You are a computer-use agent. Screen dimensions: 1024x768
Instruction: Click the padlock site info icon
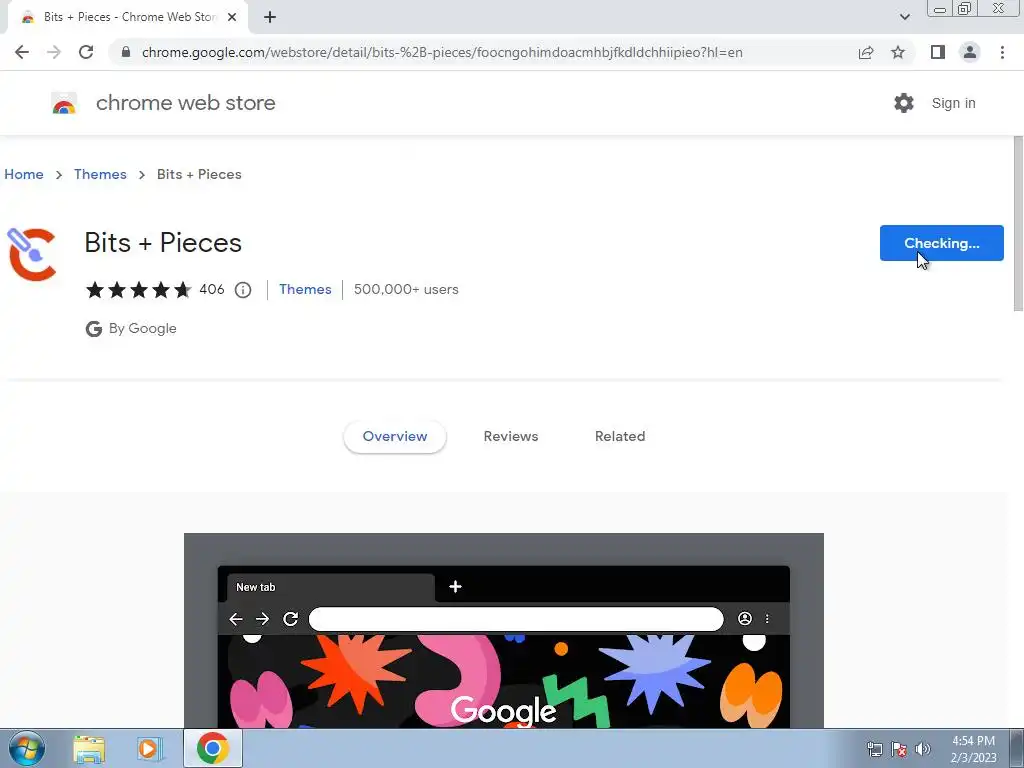[x=126, y=52]
